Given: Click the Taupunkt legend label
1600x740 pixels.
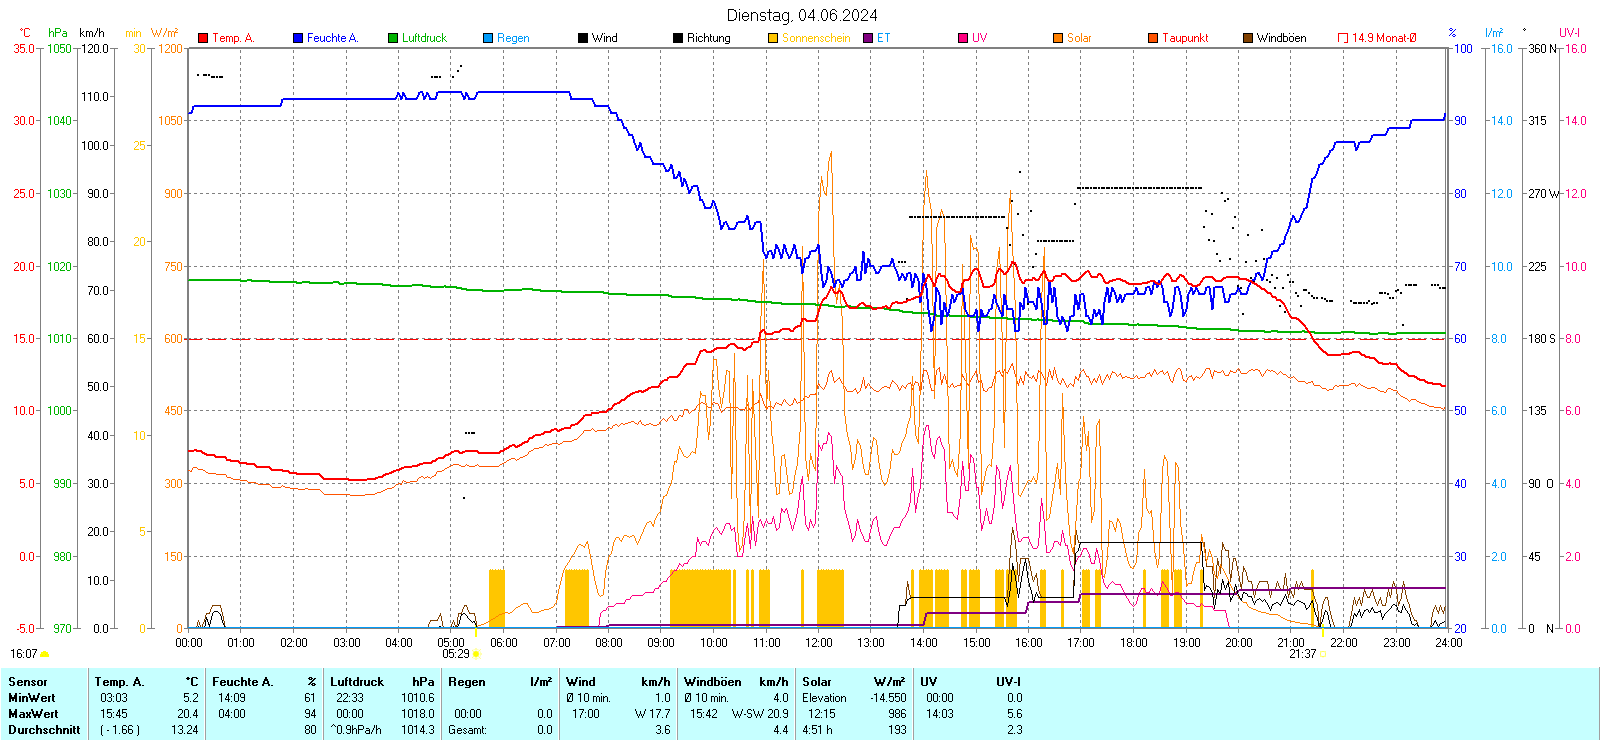Looking at the screenshot, I should pyautogui.click(x=1185, y=38).
